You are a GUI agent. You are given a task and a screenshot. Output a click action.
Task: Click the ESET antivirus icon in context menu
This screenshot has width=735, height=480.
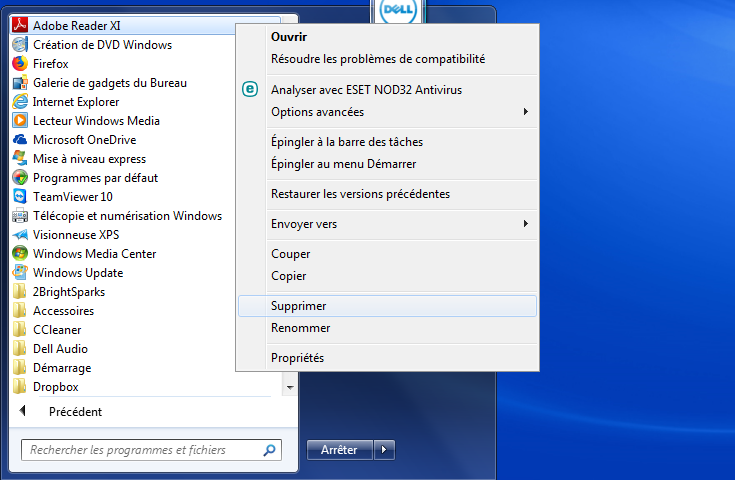click(250, 89)
